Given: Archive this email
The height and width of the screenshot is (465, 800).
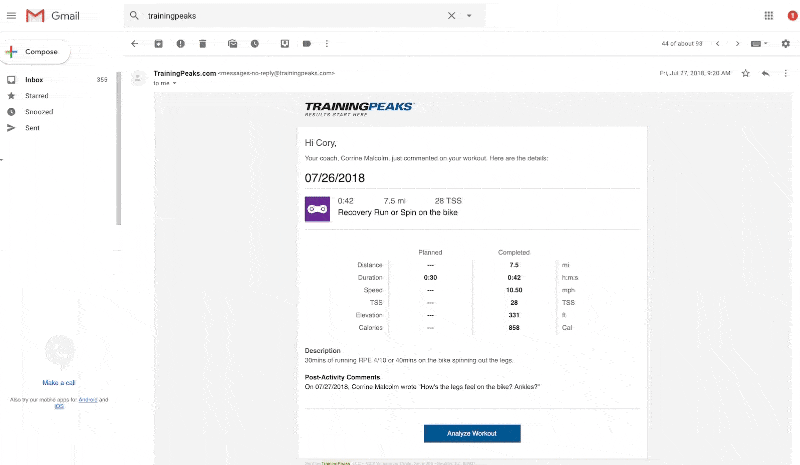Looking at the screenshot, I should pyautogui.click(x=159, y=44).
